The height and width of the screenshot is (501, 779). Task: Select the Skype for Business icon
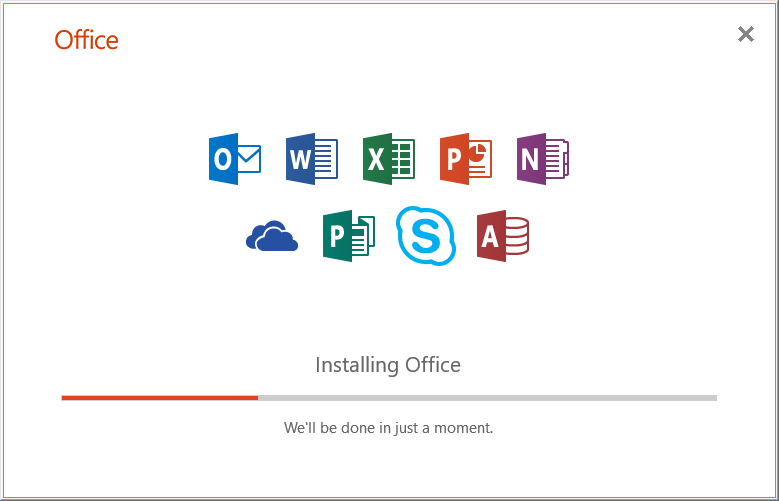[x=426, y=236]
